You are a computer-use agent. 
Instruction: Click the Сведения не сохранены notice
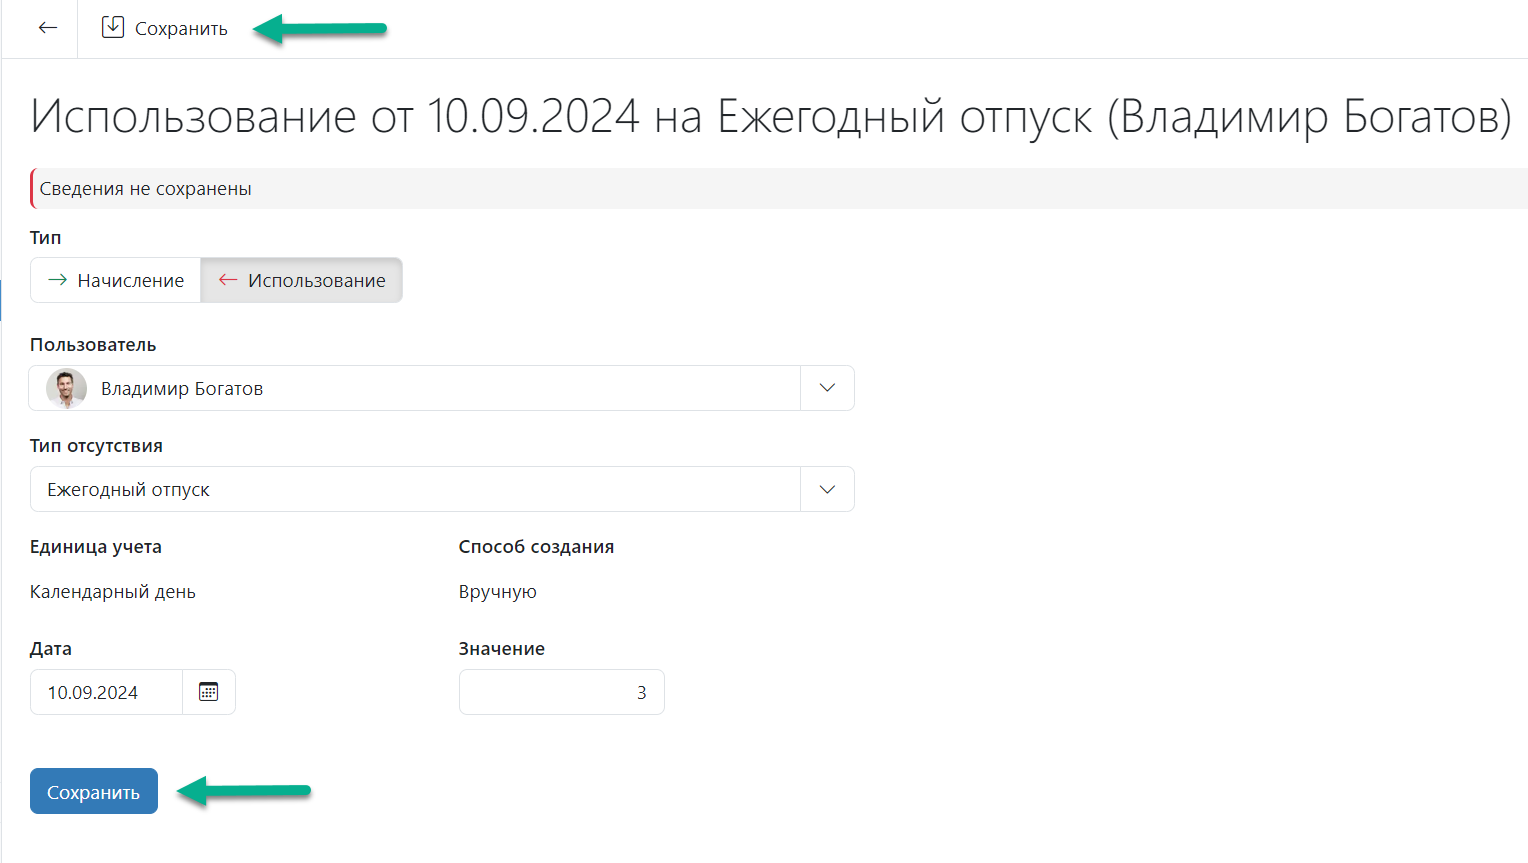pos(779,189)
